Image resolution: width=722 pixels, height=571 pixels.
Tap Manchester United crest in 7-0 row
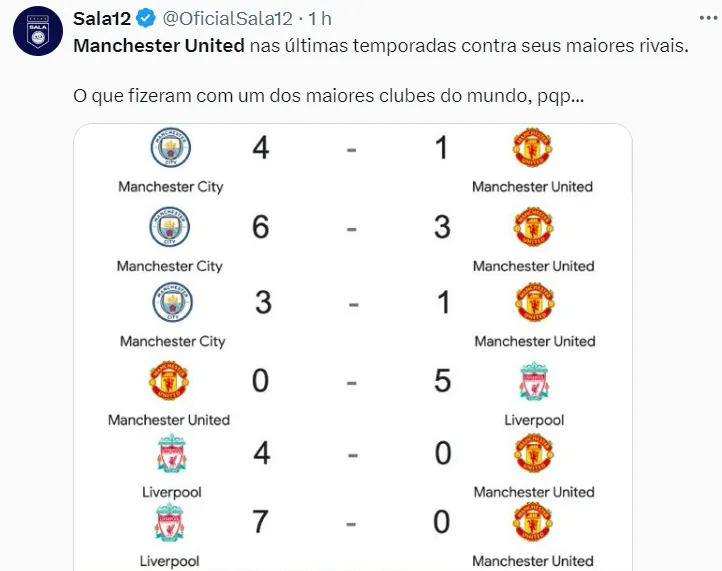pyautogui.click(x=533, y=524)
